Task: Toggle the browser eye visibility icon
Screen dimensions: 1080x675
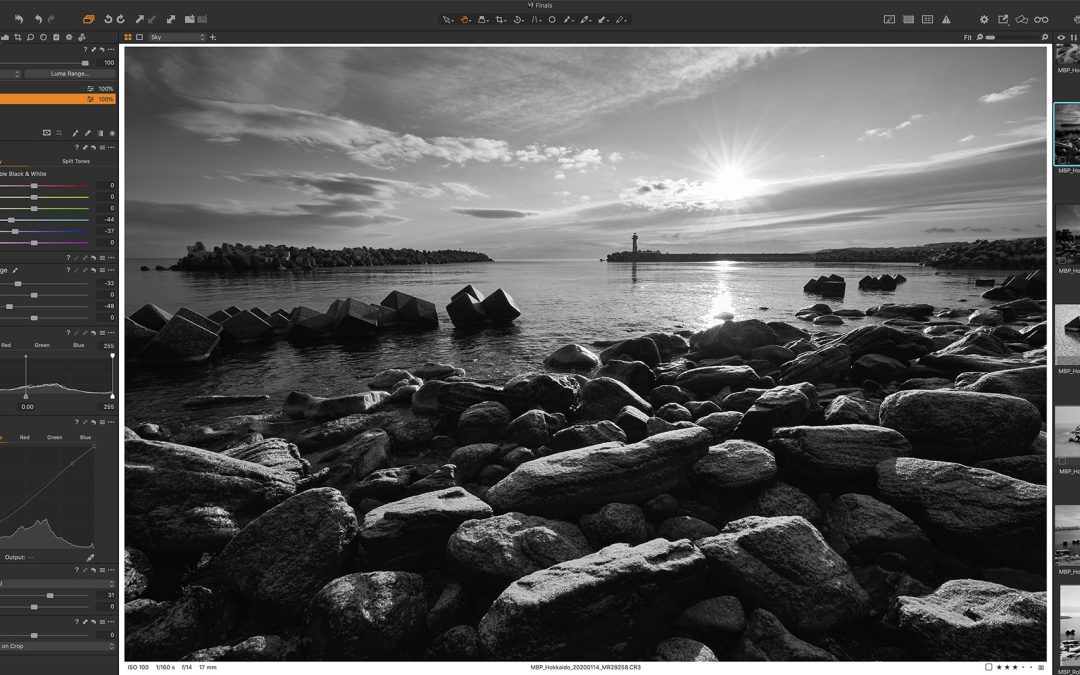Action: point(1061,37)
